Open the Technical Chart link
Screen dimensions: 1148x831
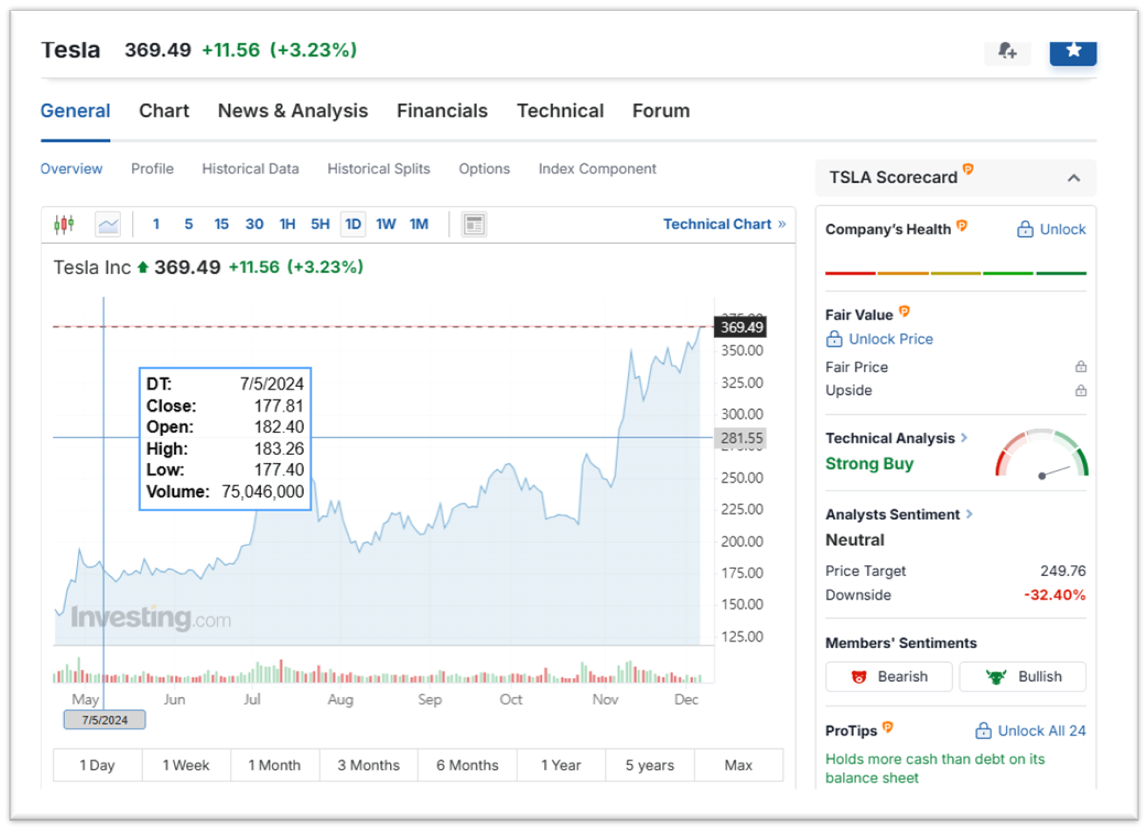click(x=724, y=224)
